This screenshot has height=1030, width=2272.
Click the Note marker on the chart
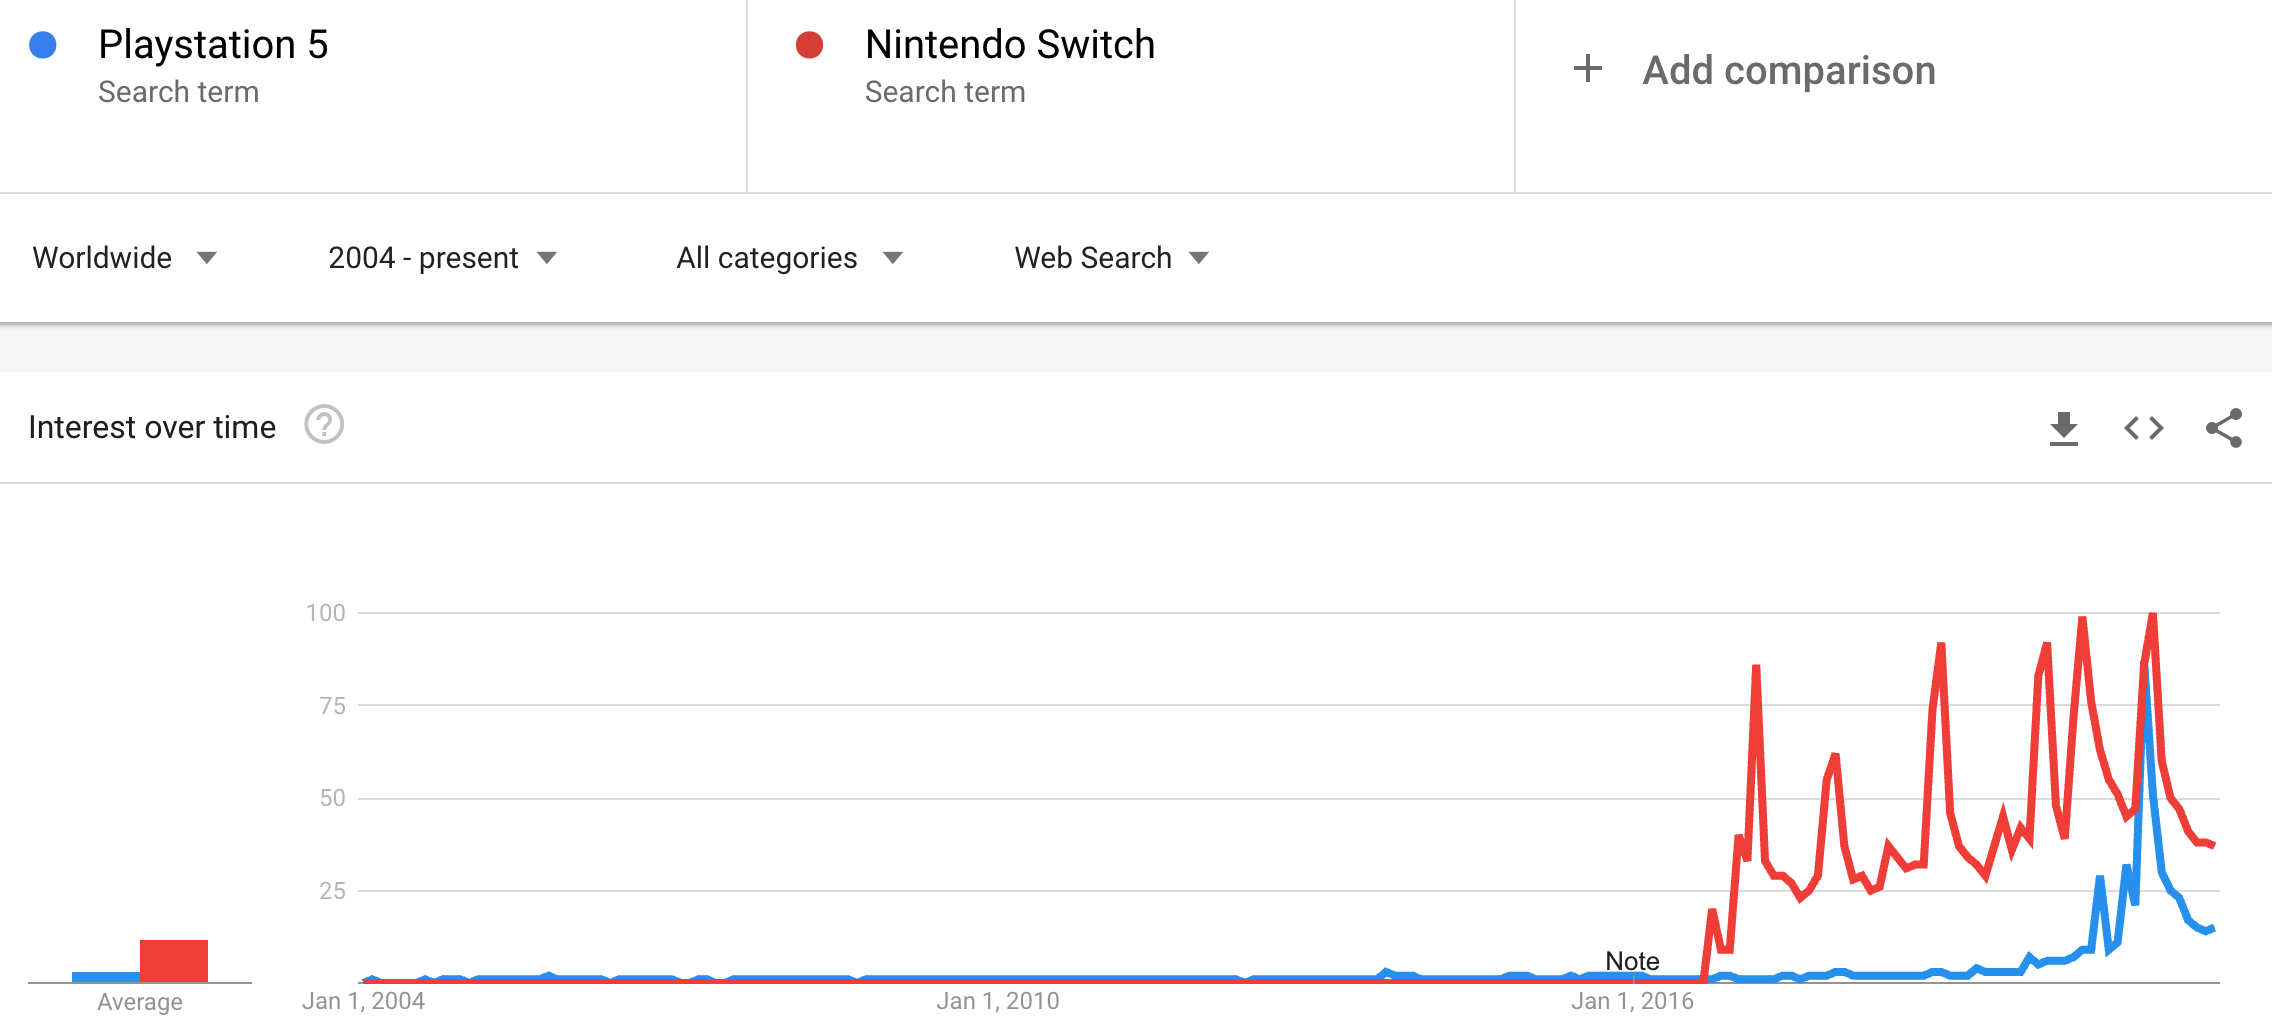(1632, 961)
